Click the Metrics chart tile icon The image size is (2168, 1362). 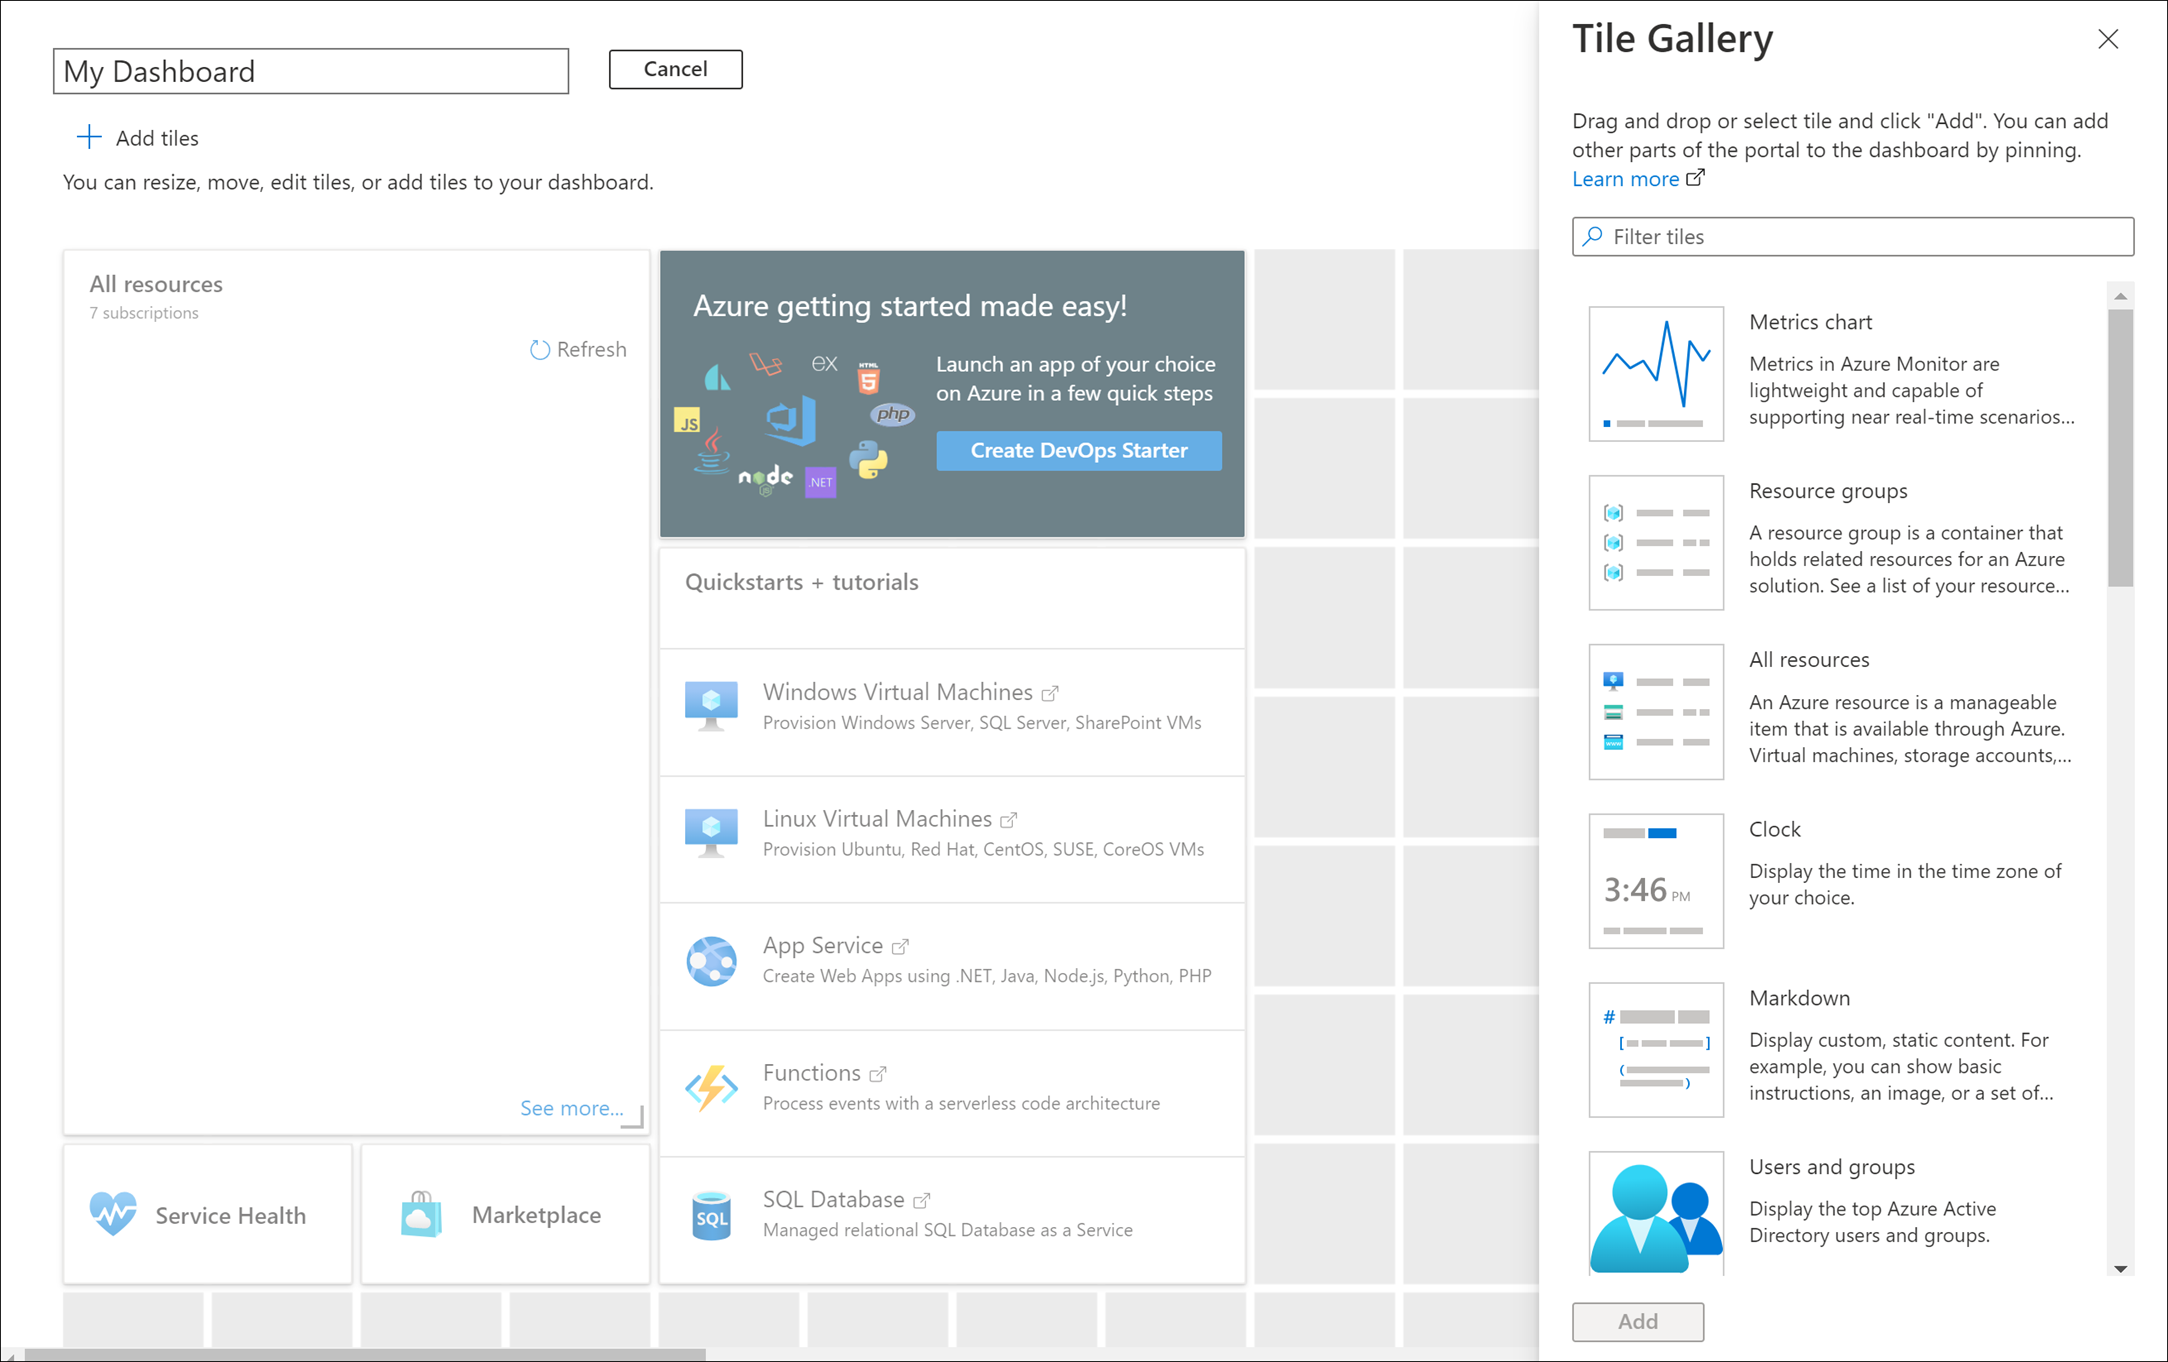(1655, 373)
